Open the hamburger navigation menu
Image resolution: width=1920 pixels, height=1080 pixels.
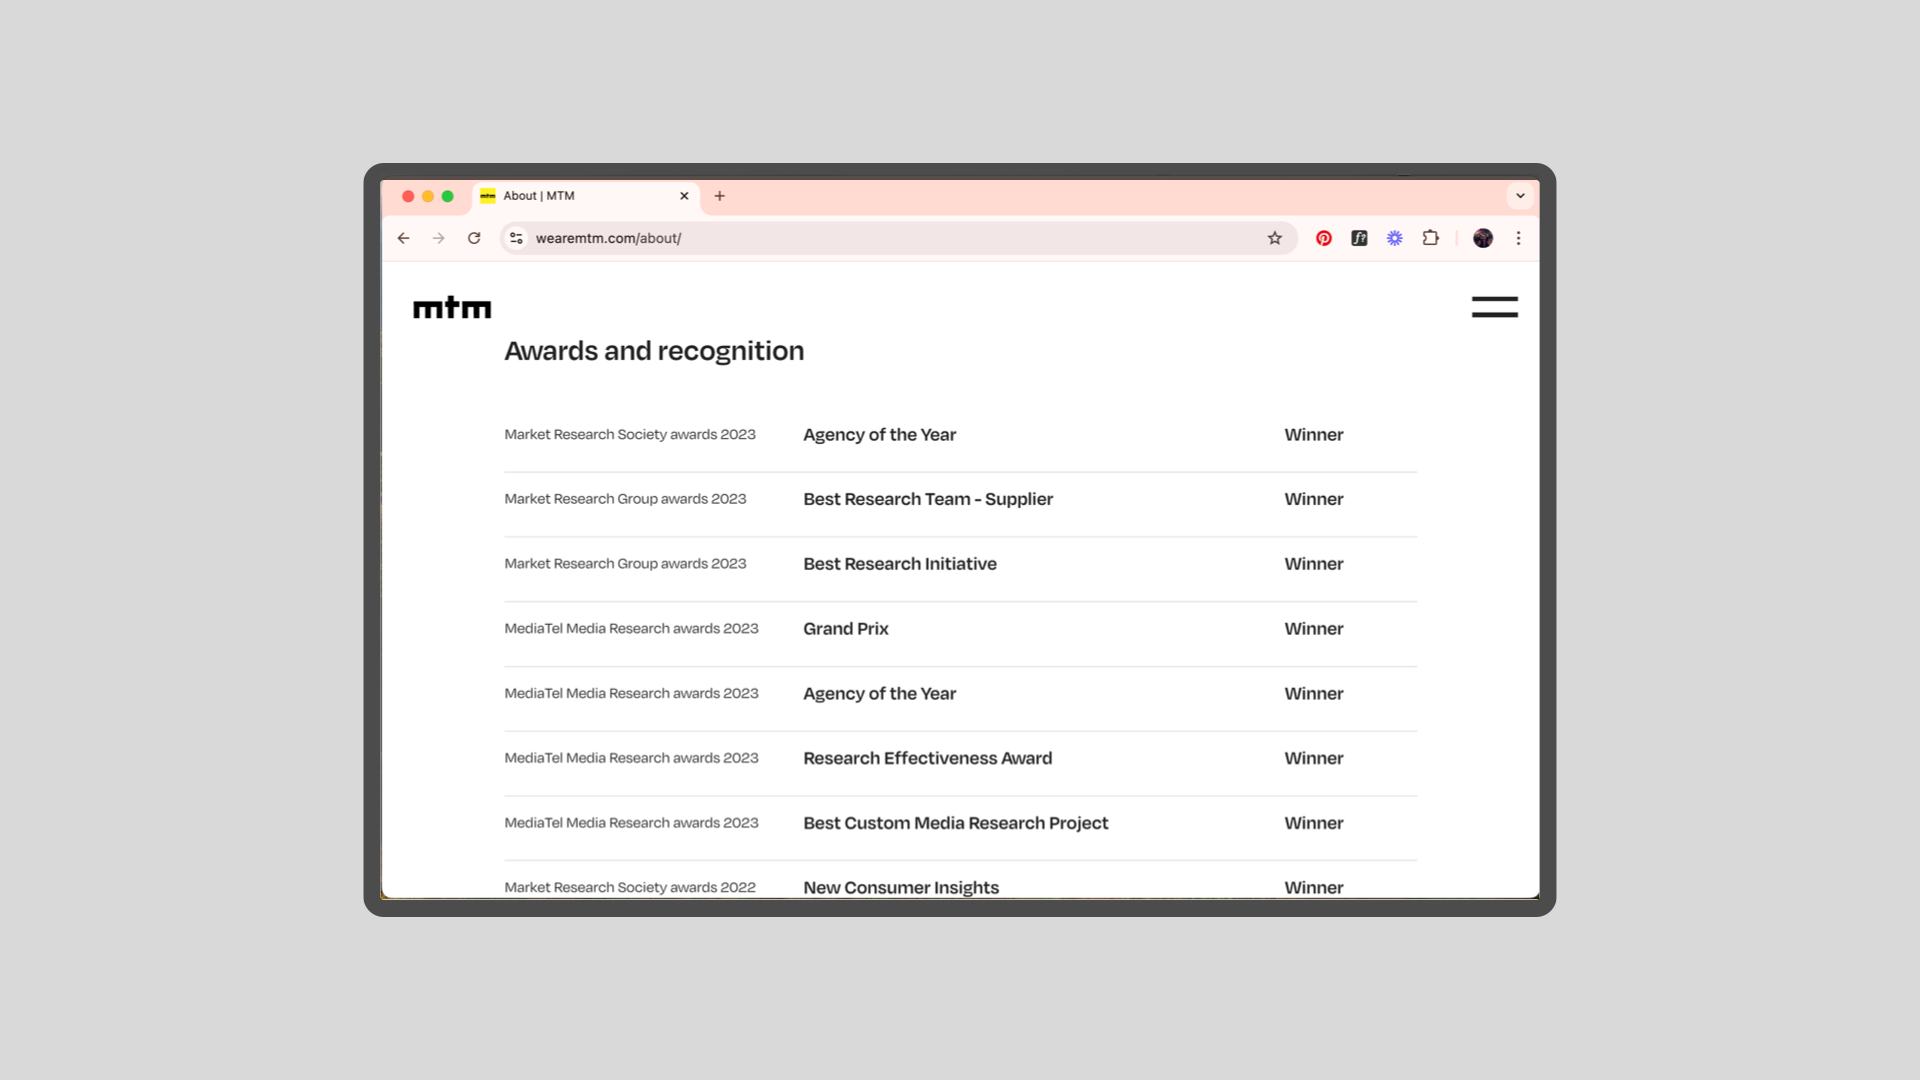(1494, 307)
